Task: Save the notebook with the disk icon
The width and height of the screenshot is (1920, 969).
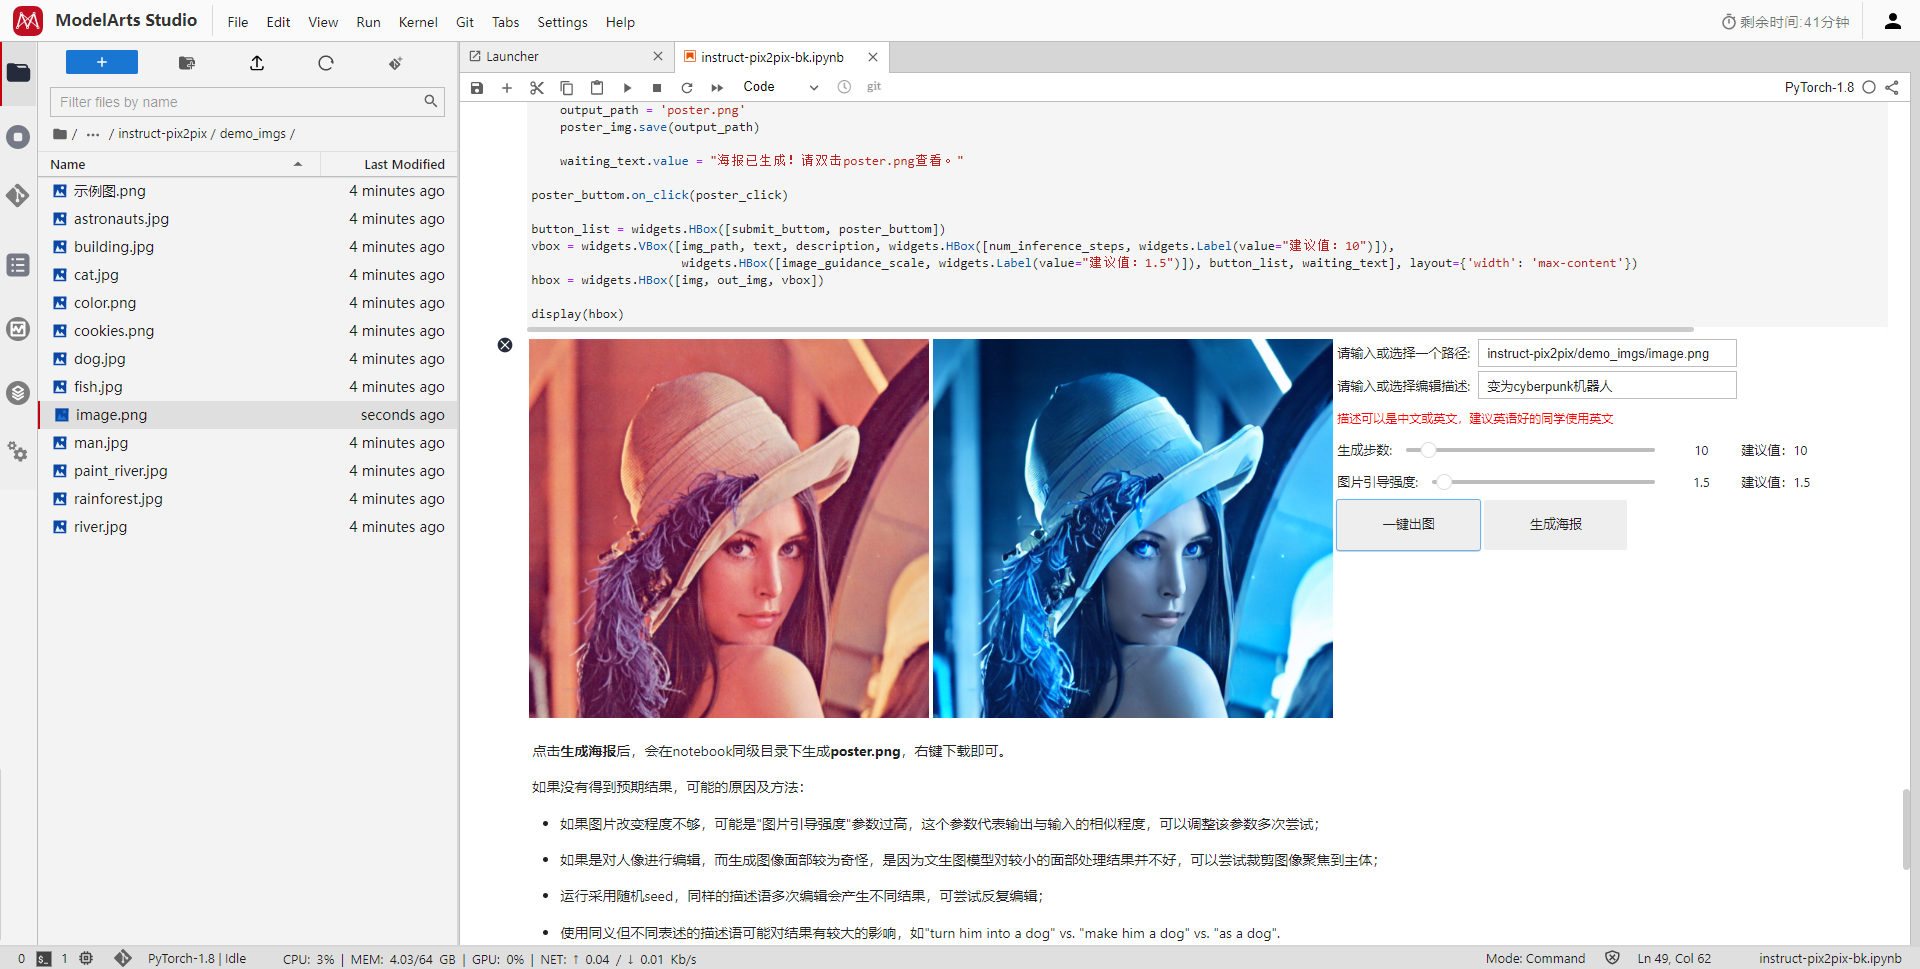Action: click(x=477, y=88)
